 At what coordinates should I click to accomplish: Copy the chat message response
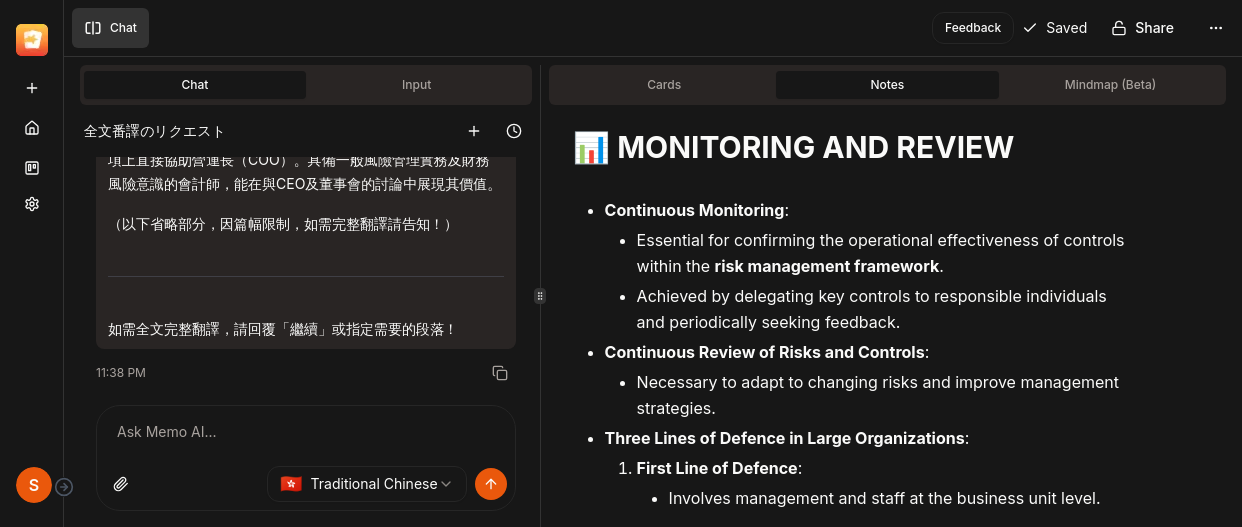[500, 373]
